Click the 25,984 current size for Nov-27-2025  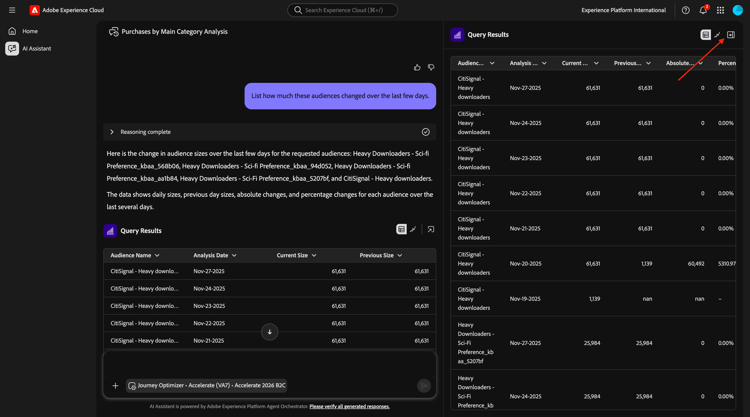pyautogui.click(x=592, y=343)
